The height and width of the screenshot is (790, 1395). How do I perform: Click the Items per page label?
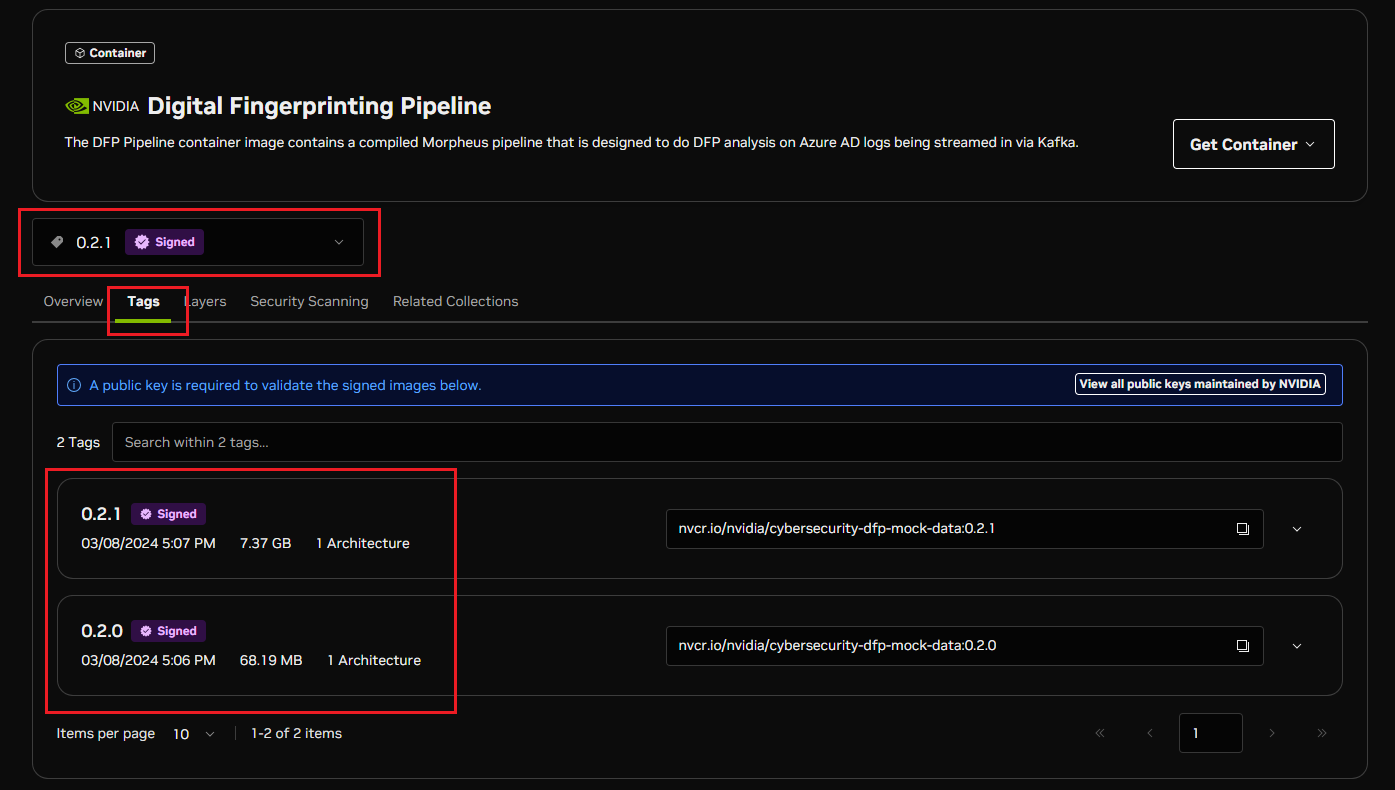click(106, 733)
